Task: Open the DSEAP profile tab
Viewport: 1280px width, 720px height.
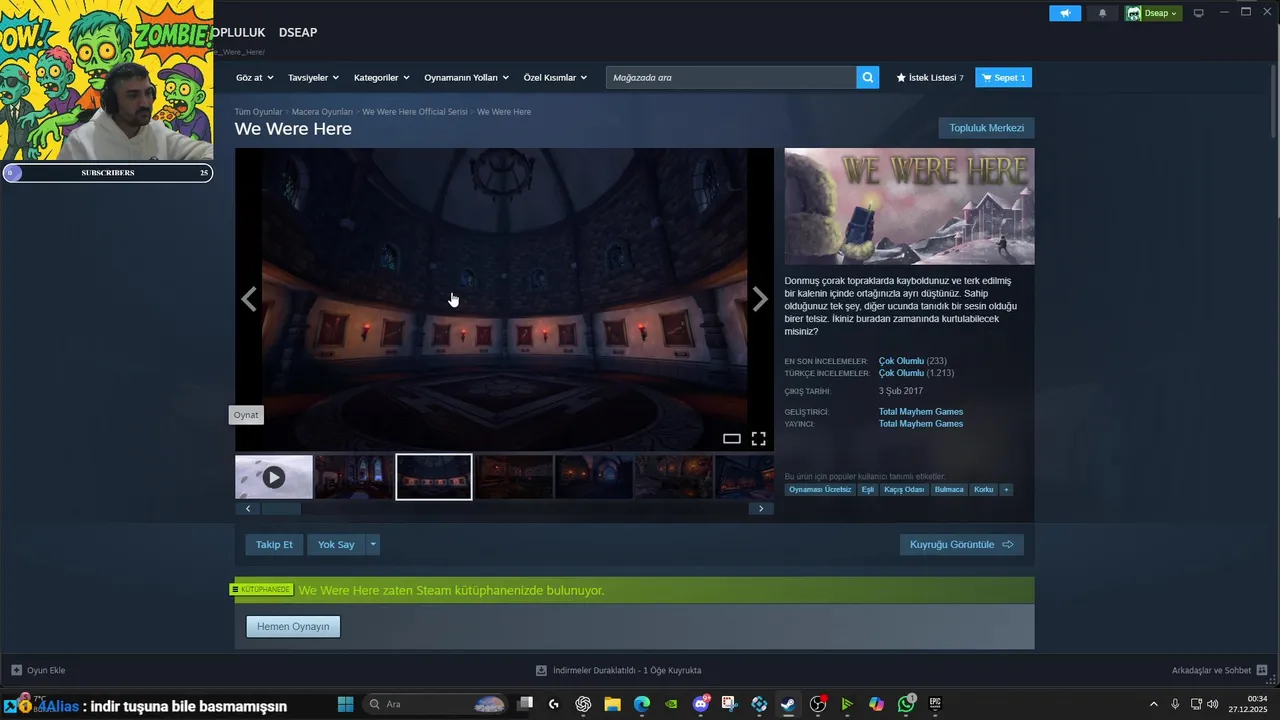Action: (x=298, y=32)
